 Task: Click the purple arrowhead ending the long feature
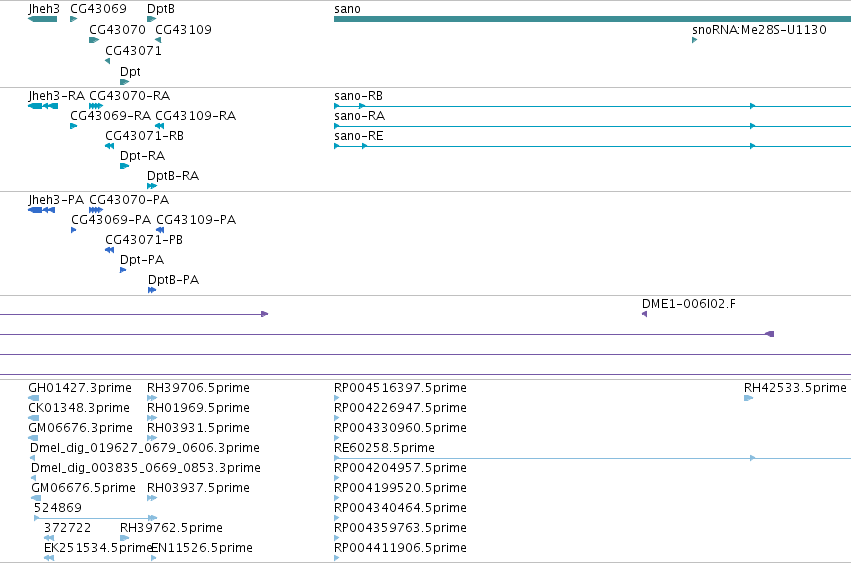[x=770, y=334]
